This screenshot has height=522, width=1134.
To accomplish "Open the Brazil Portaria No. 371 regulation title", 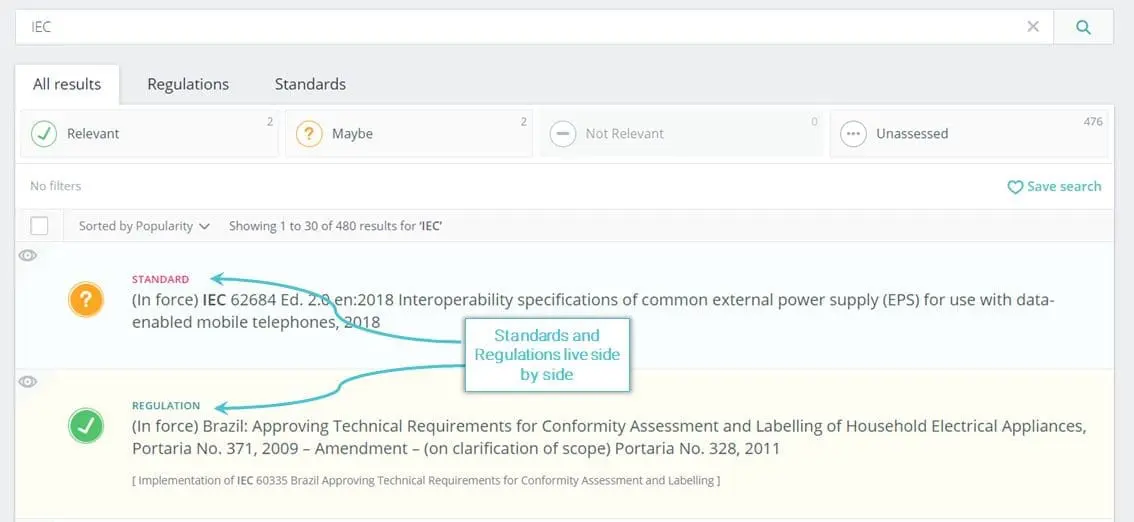I will click(609, 437).
